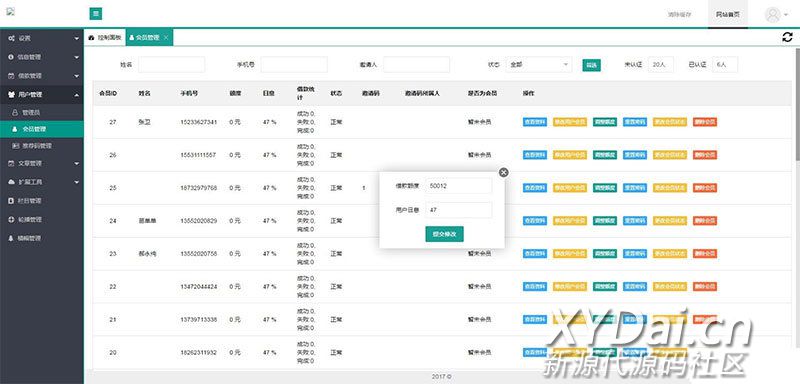Click 更改会员状态 button for member 23
This screenshot has width=800, height=384.
pyautogui.click(x=669, y=253)
